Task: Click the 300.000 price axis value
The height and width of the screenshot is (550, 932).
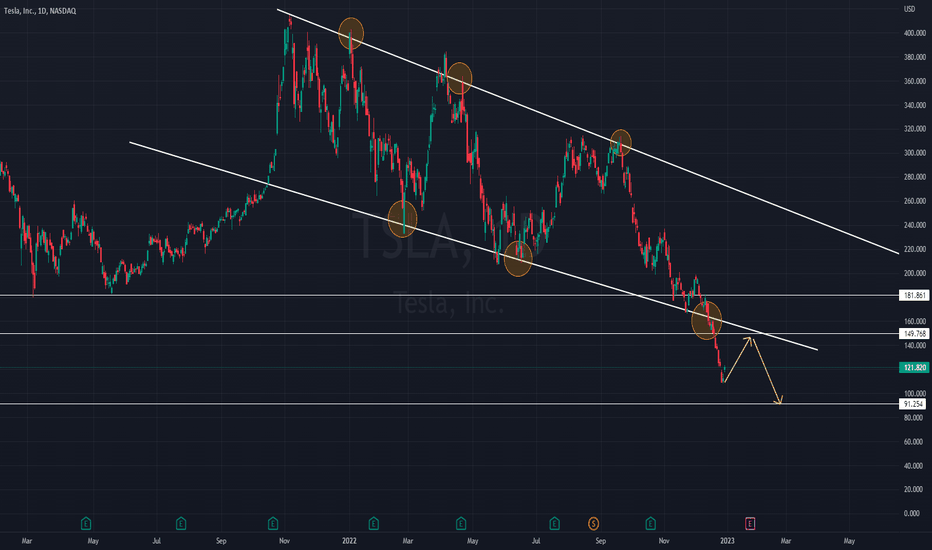Action: (x=914, y=153)
